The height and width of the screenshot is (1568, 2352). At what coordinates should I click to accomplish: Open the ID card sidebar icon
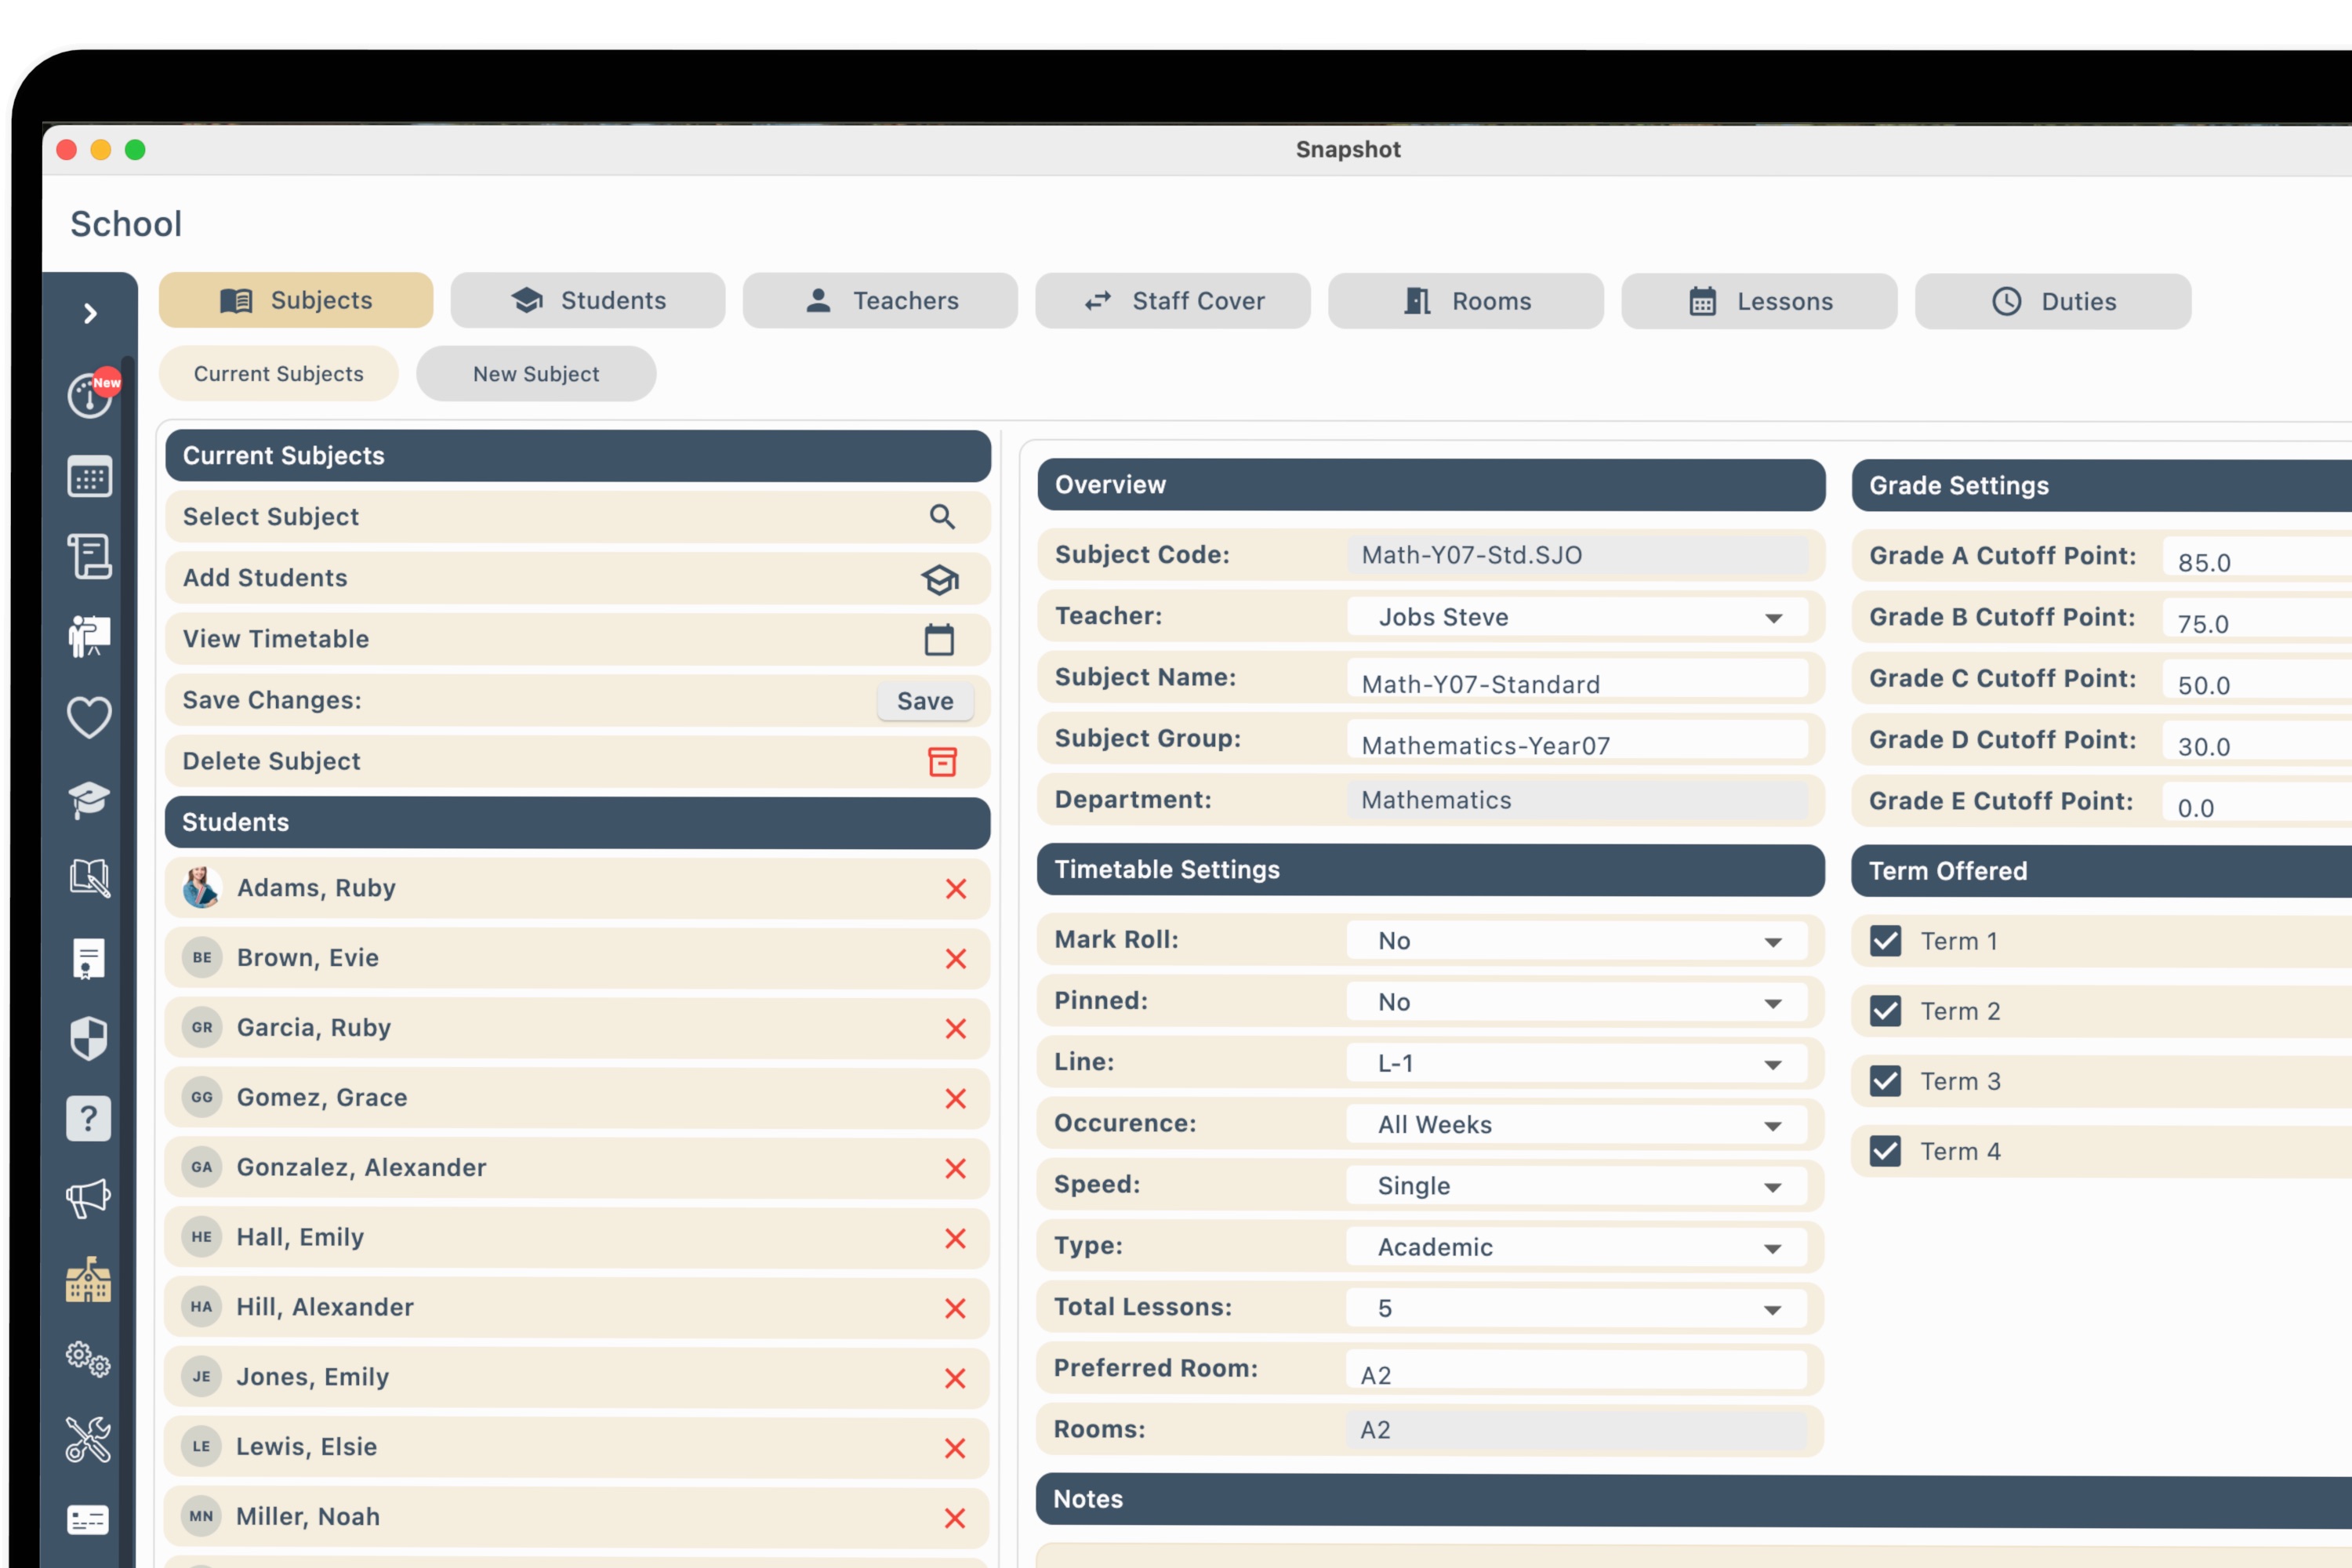(x=89, y=1520)
